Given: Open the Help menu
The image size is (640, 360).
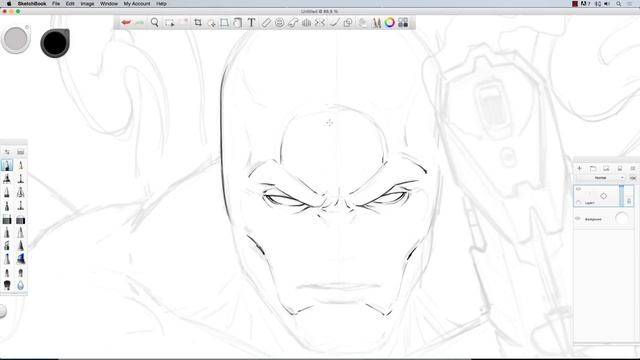Looking at the screenshot, I should 161,4.
